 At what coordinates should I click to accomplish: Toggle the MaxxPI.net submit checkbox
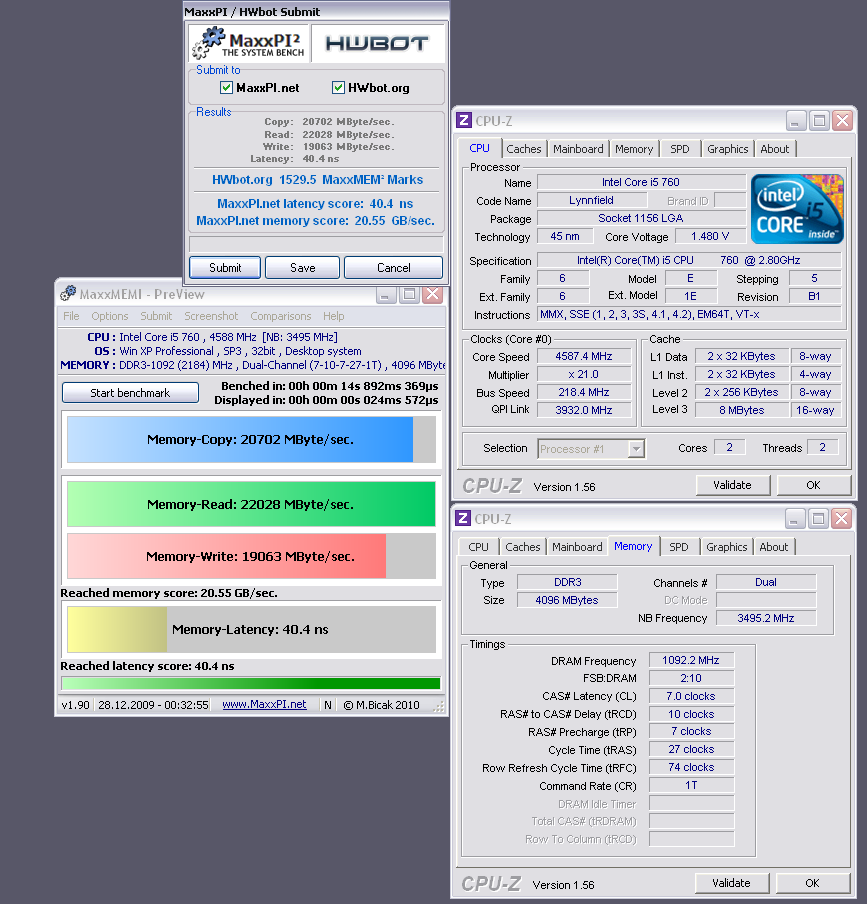coord(226,88)
